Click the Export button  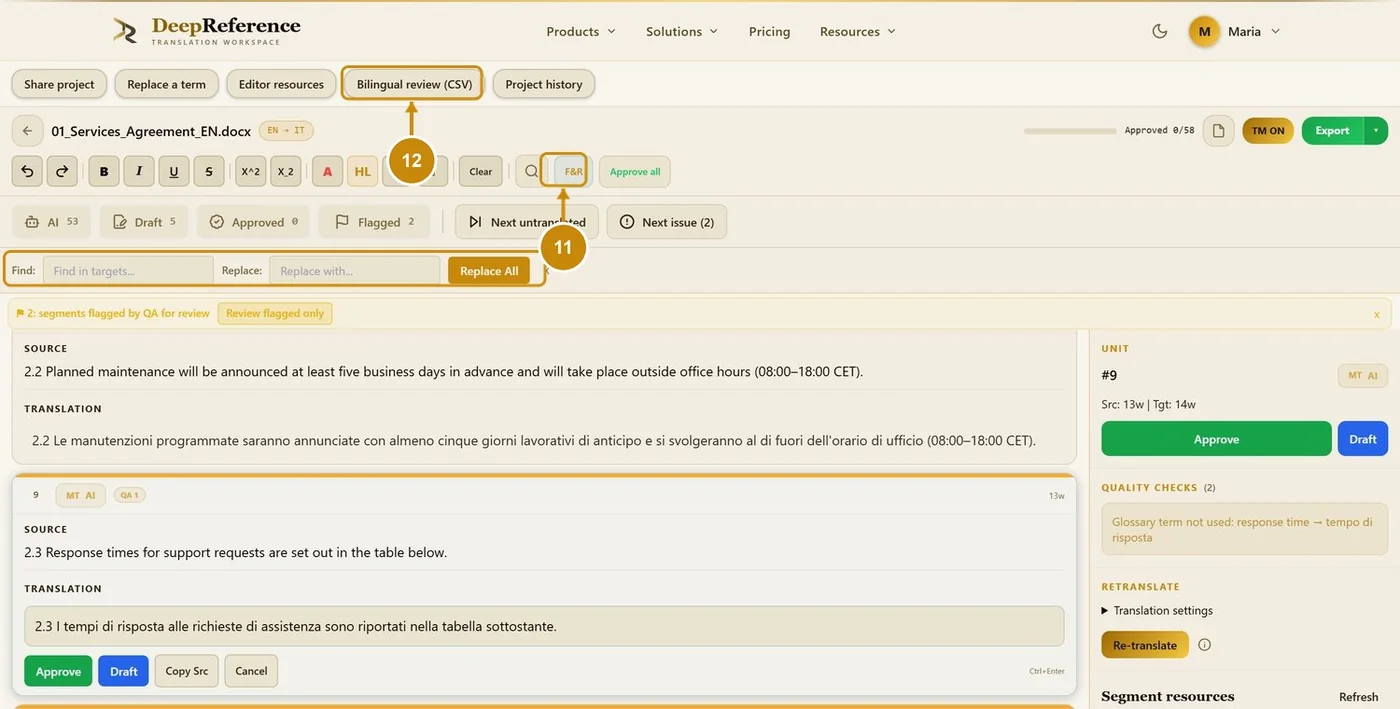tap(1332, 131)
